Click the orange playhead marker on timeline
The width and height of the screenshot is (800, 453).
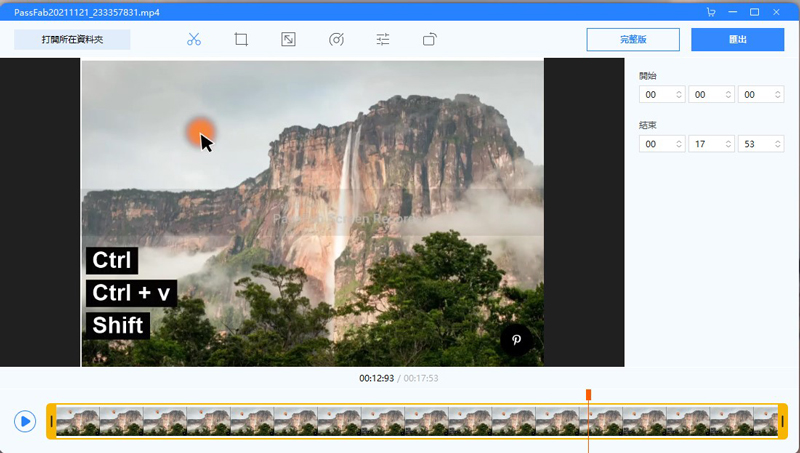588,395
